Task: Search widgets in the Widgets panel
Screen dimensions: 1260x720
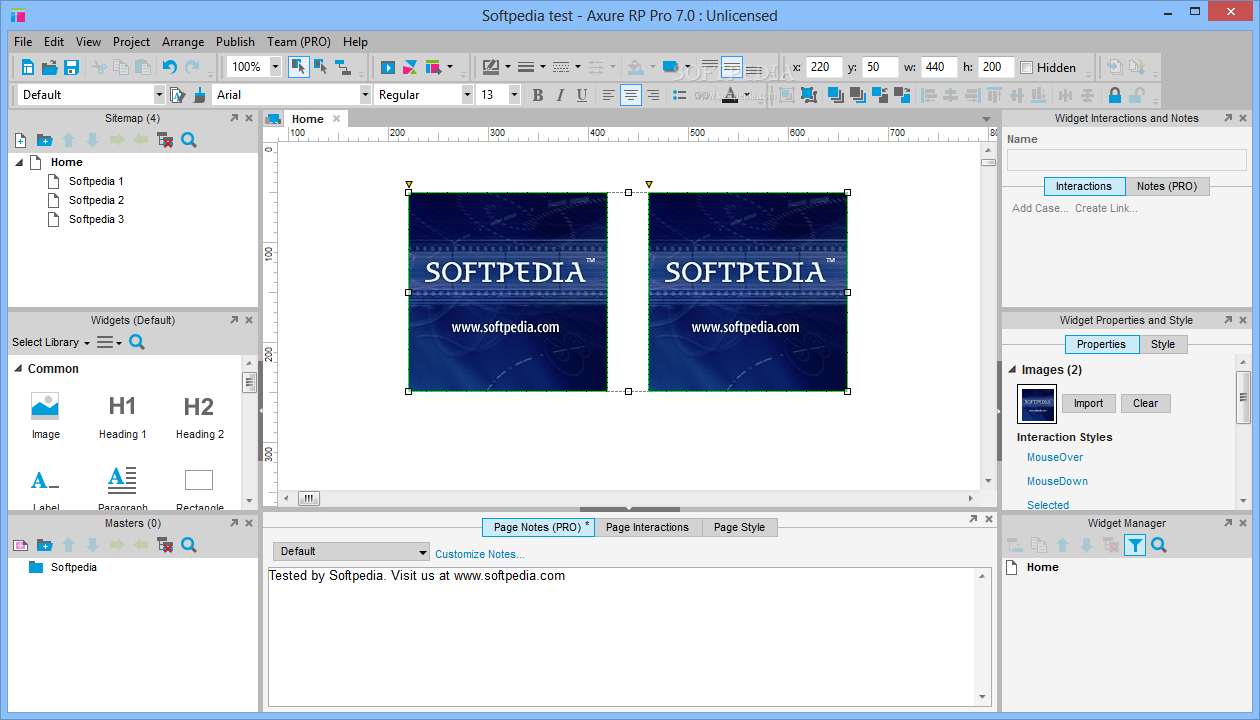Action: click(x=137, y=342)
